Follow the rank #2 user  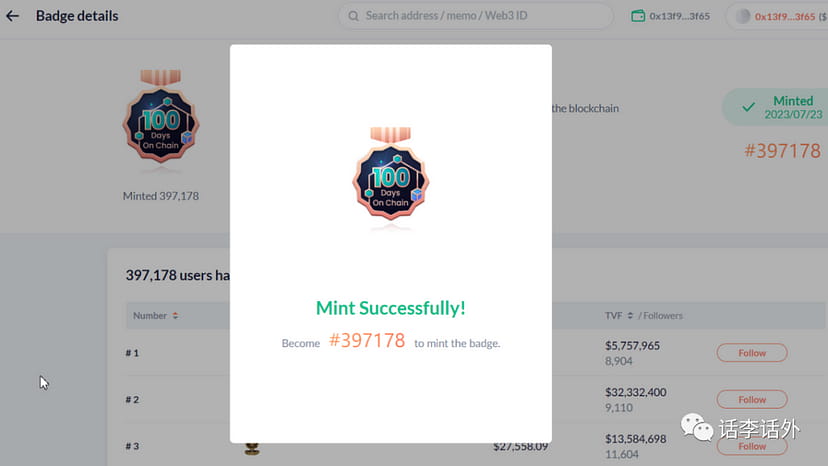pos(752,399)
